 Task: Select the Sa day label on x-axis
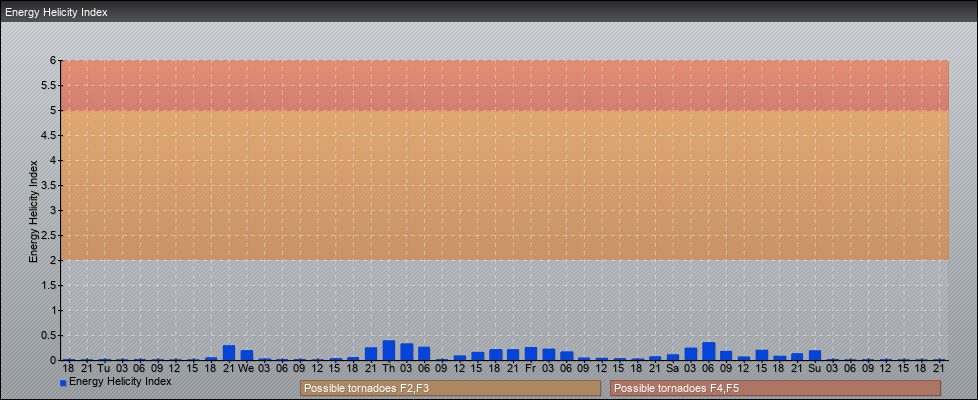[x=673, y=368]
